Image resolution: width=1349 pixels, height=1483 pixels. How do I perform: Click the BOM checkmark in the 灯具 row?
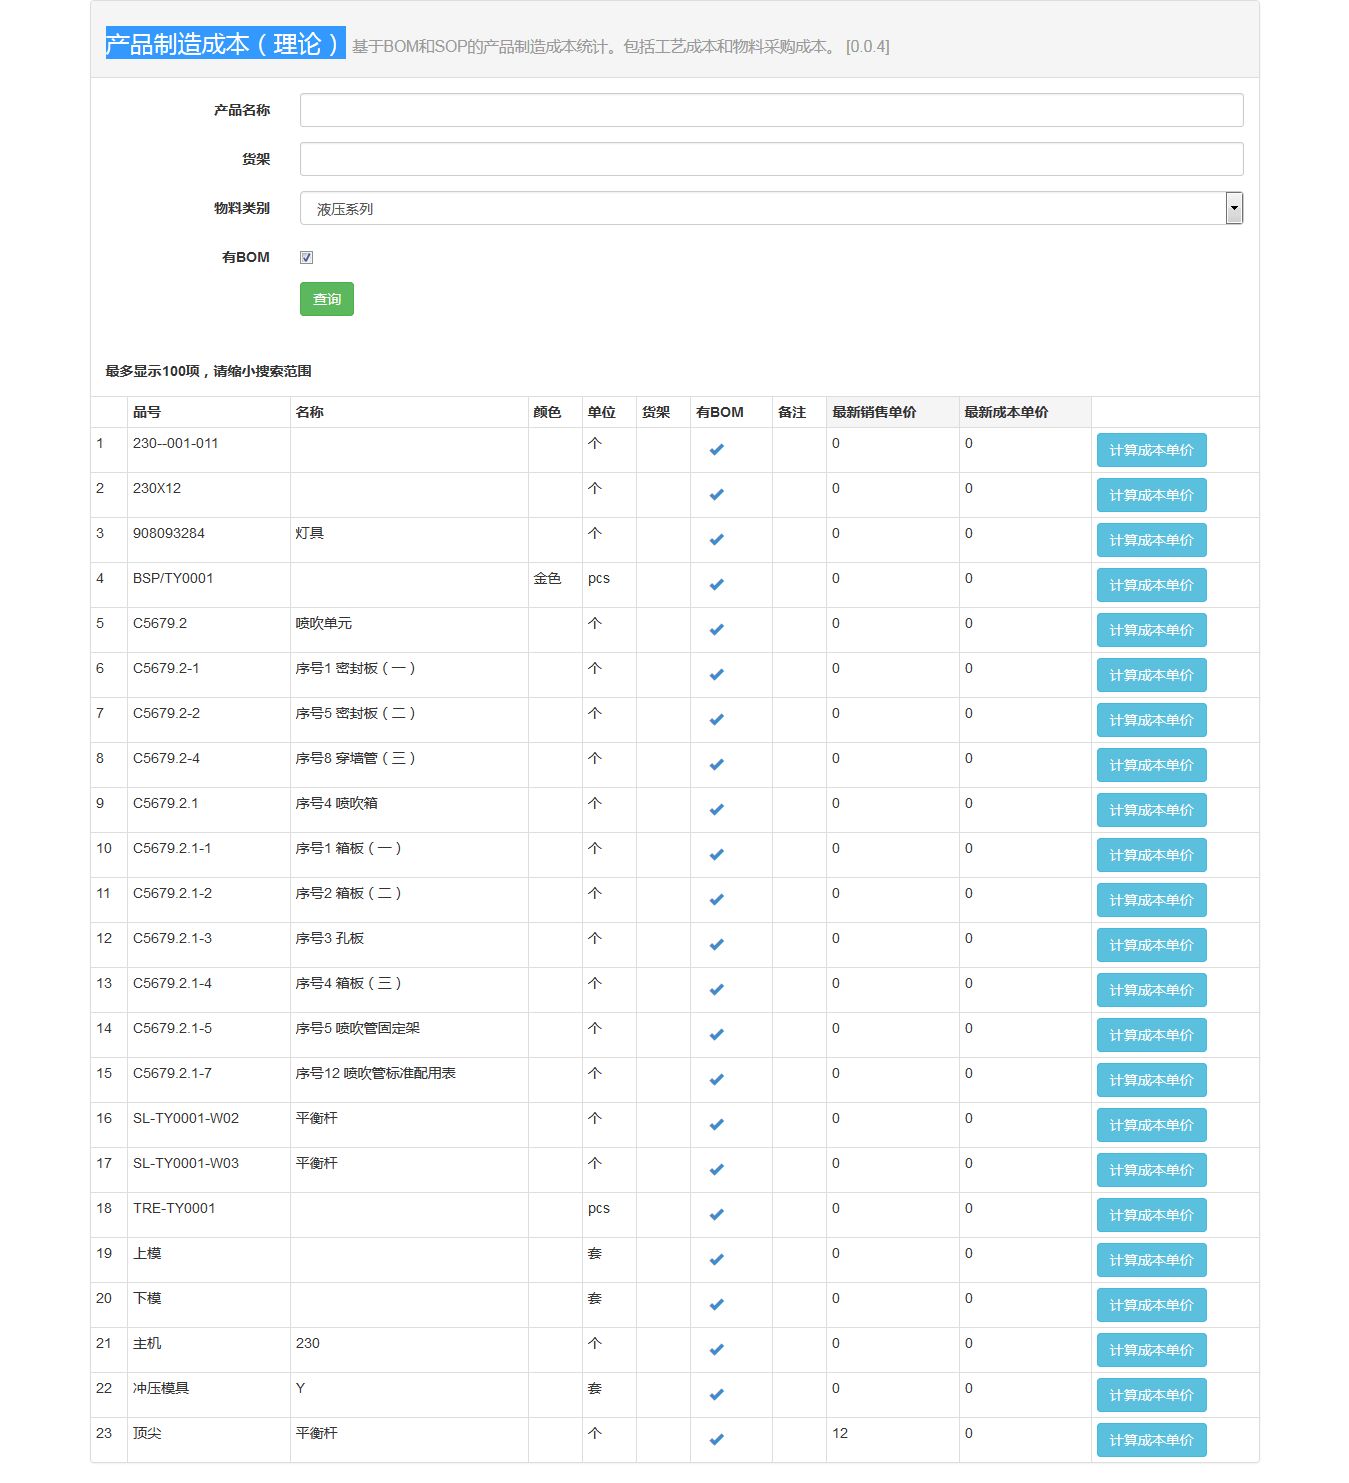point(716,540)
